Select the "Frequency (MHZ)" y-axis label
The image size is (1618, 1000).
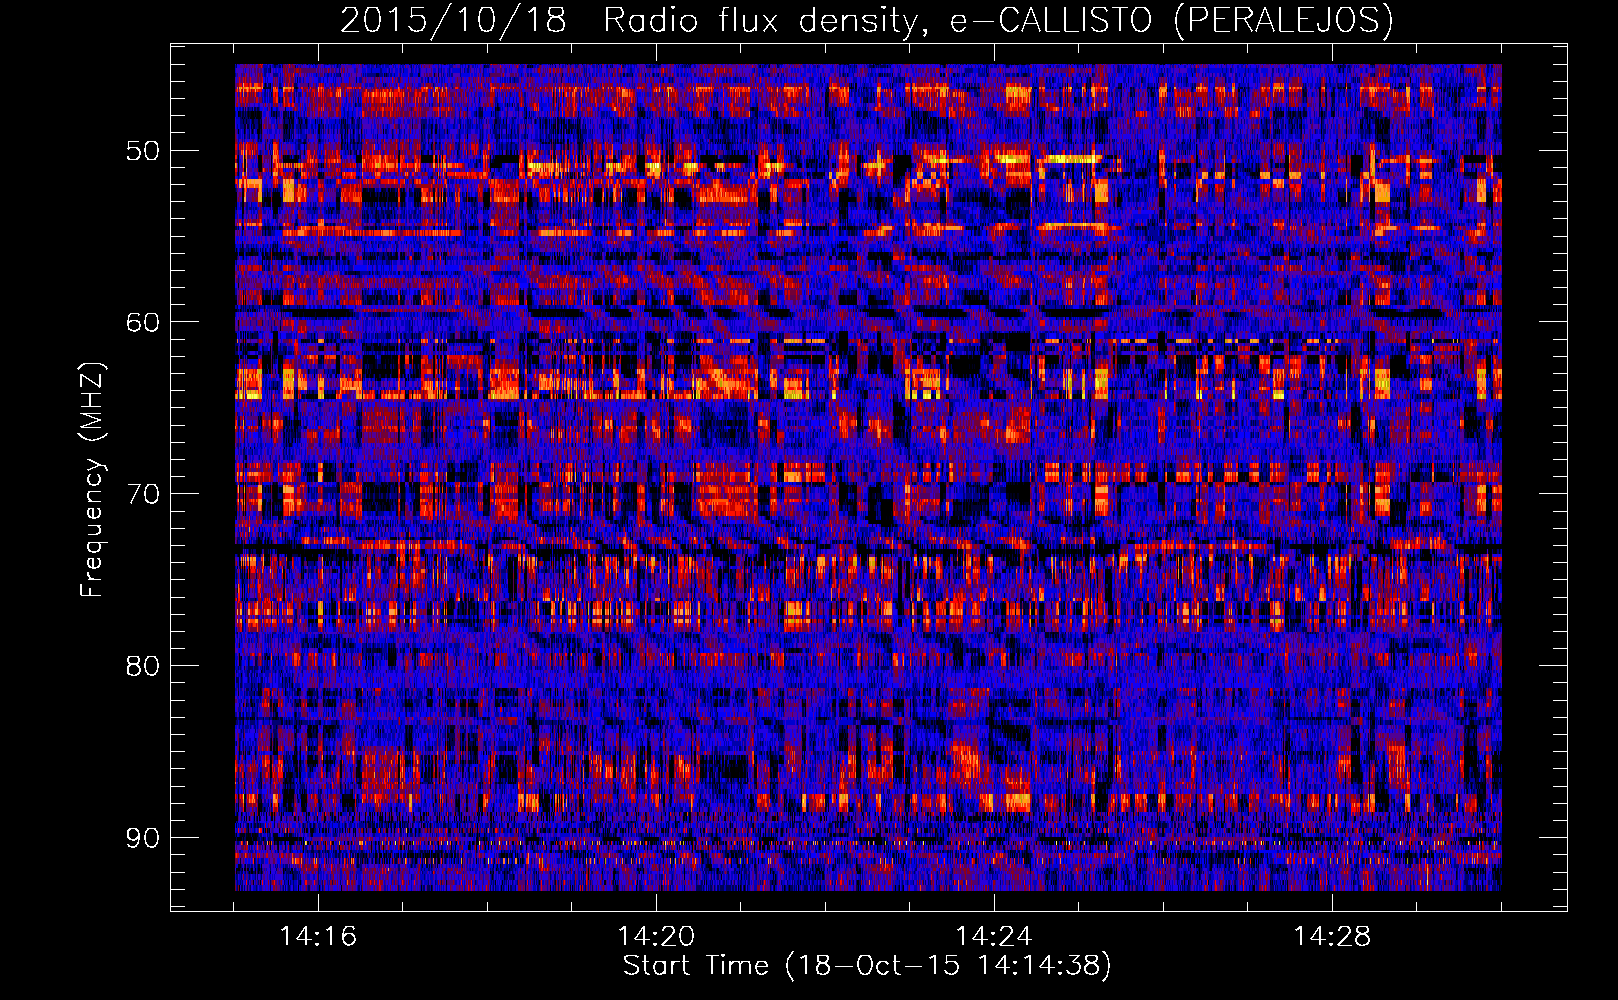(92, 480)
